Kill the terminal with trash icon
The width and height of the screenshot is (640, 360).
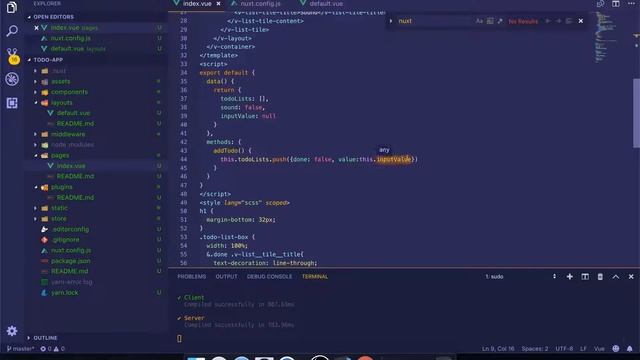[600, 276]
